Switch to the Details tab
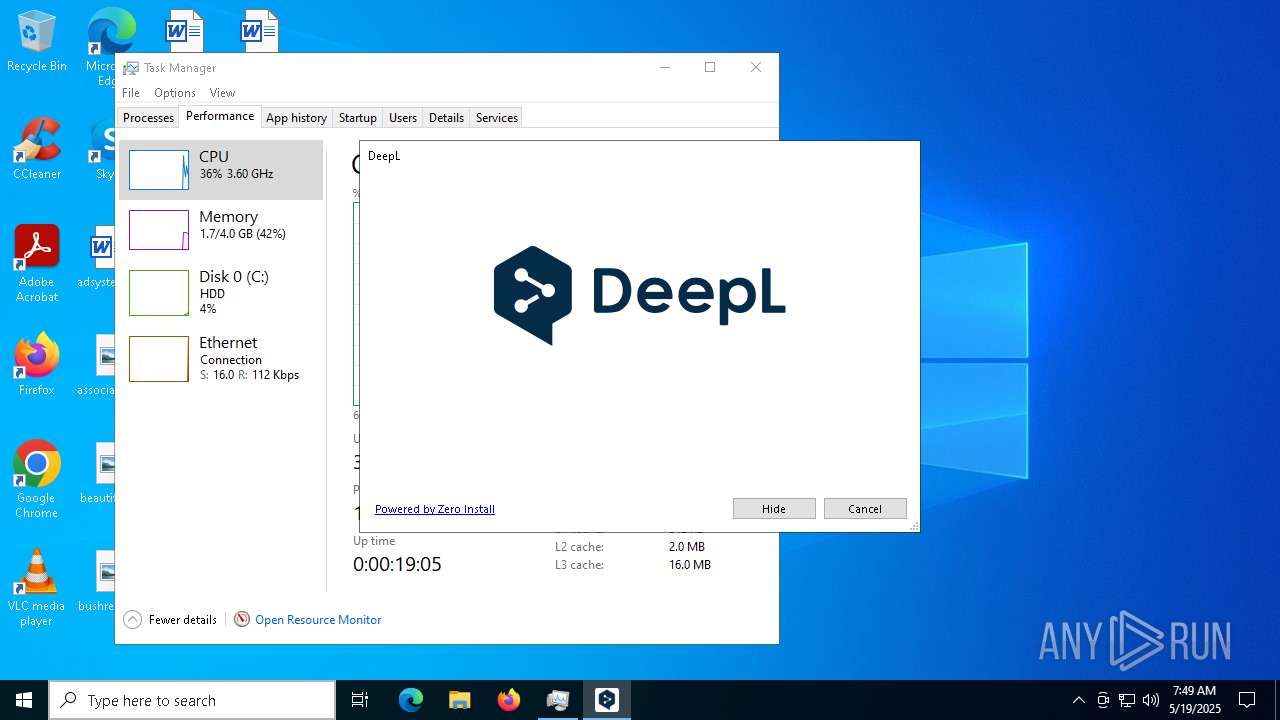 coord(446,118)
